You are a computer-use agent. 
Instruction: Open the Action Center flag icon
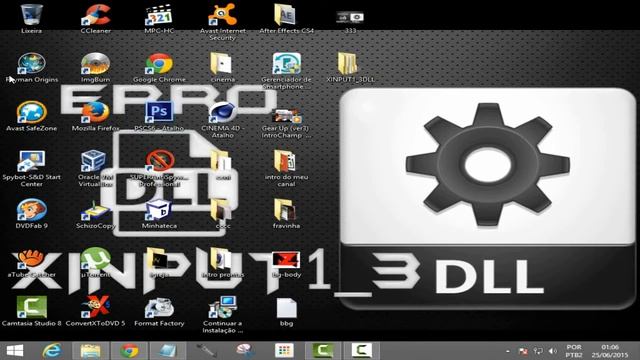tap(522, 351)
